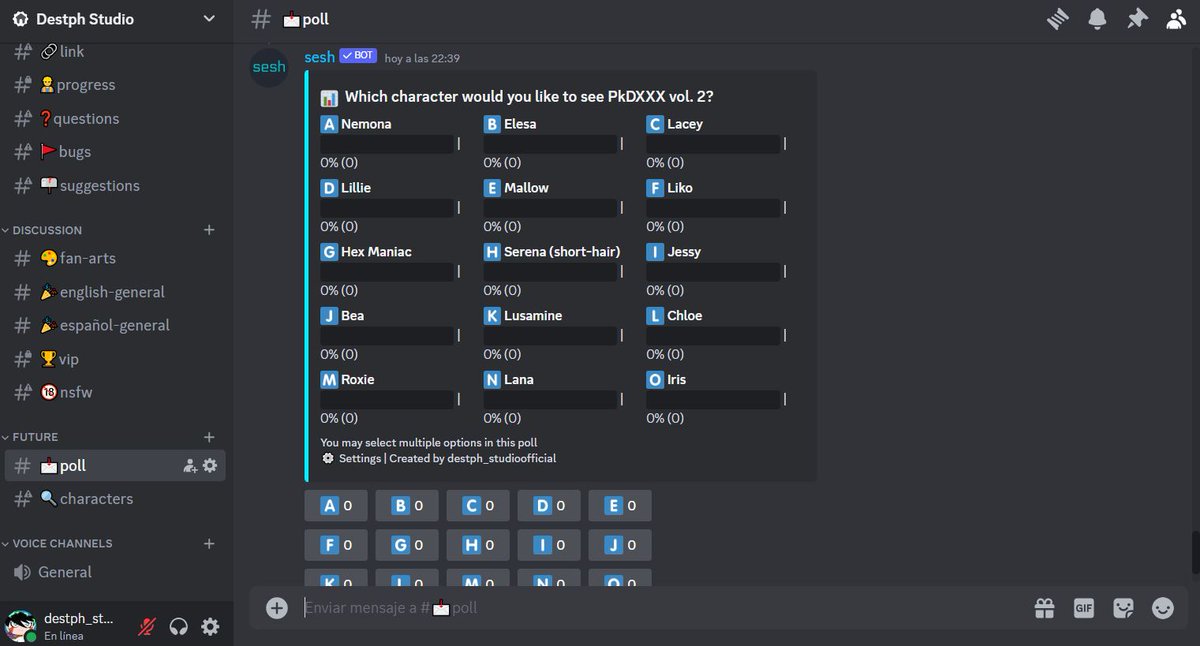Click the Lusamine option text
Image resolution: width=1200 pixels, height=646 pixels.
coord(533,316)
